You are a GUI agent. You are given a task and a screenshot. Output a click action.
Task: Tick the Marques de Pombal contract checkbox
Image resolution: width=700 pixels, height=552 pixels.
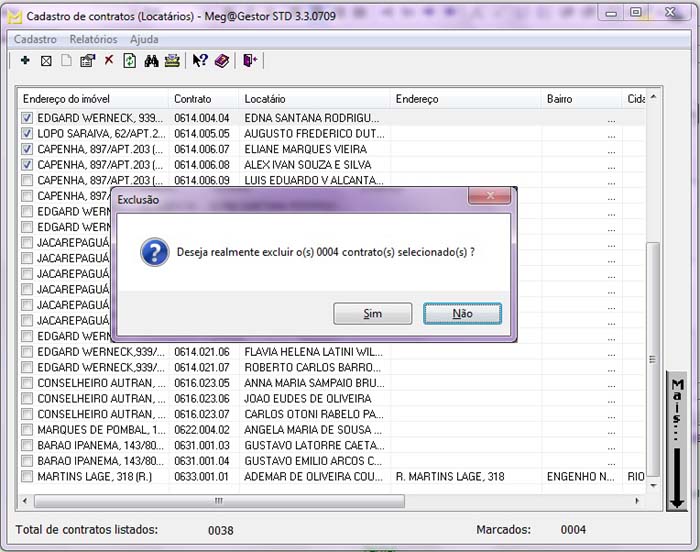click(x=27, y=430)
